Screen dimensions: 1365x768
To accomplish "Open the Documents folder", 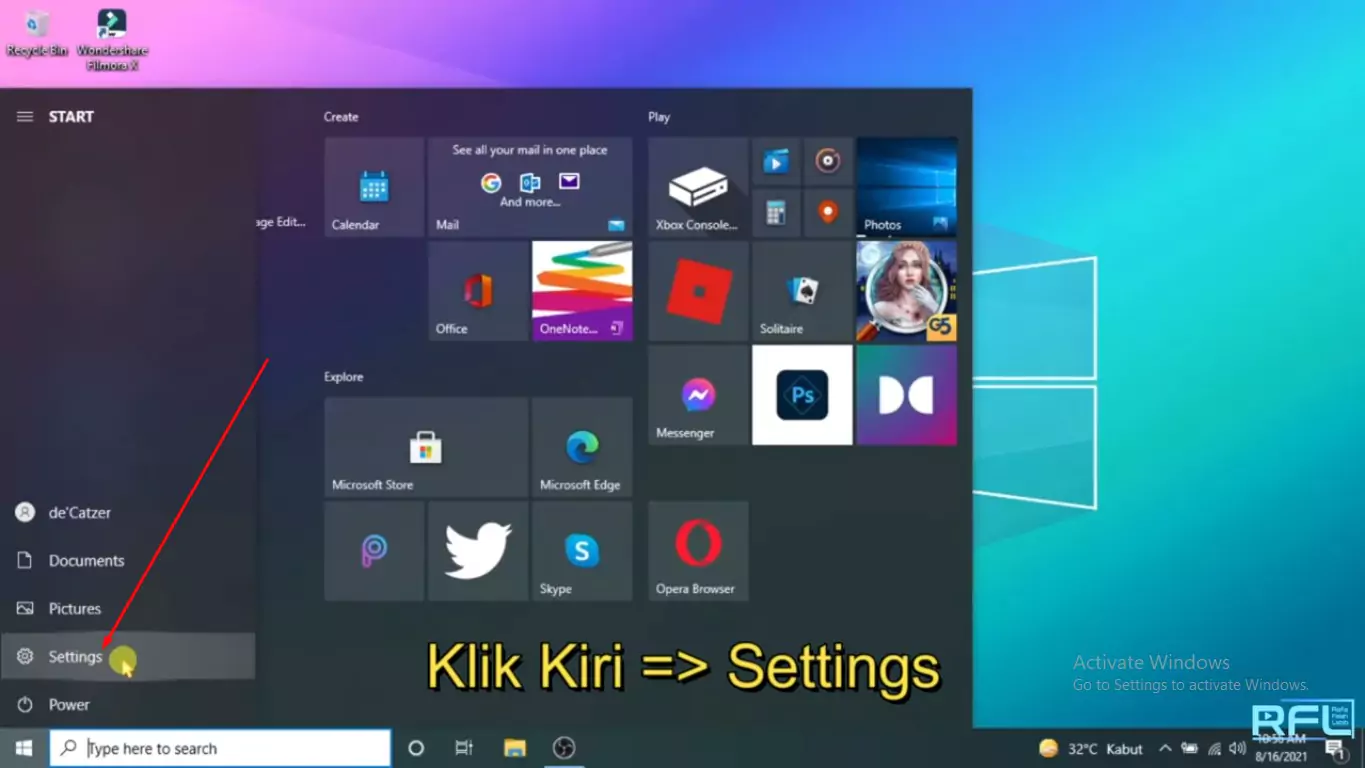I will 128,561.
